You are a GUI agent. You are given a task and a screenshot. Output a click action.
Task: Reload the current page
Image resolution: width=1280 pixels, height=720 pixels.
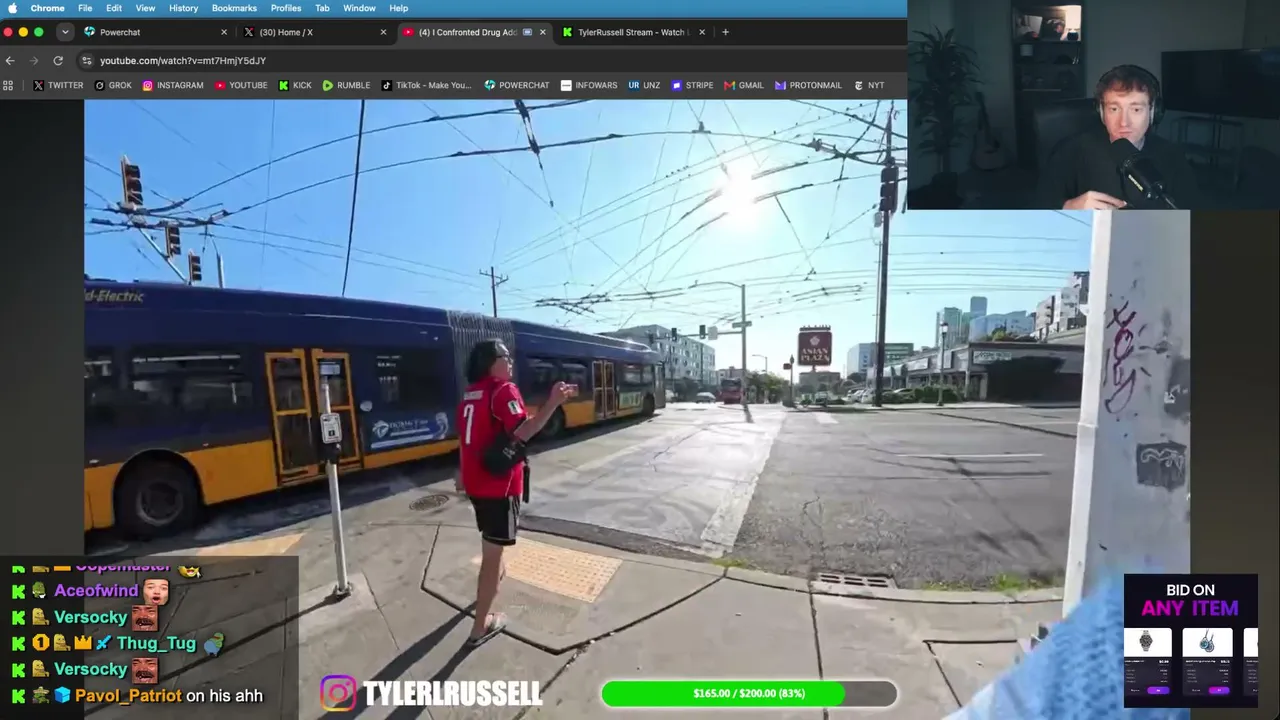pos(58,60)
